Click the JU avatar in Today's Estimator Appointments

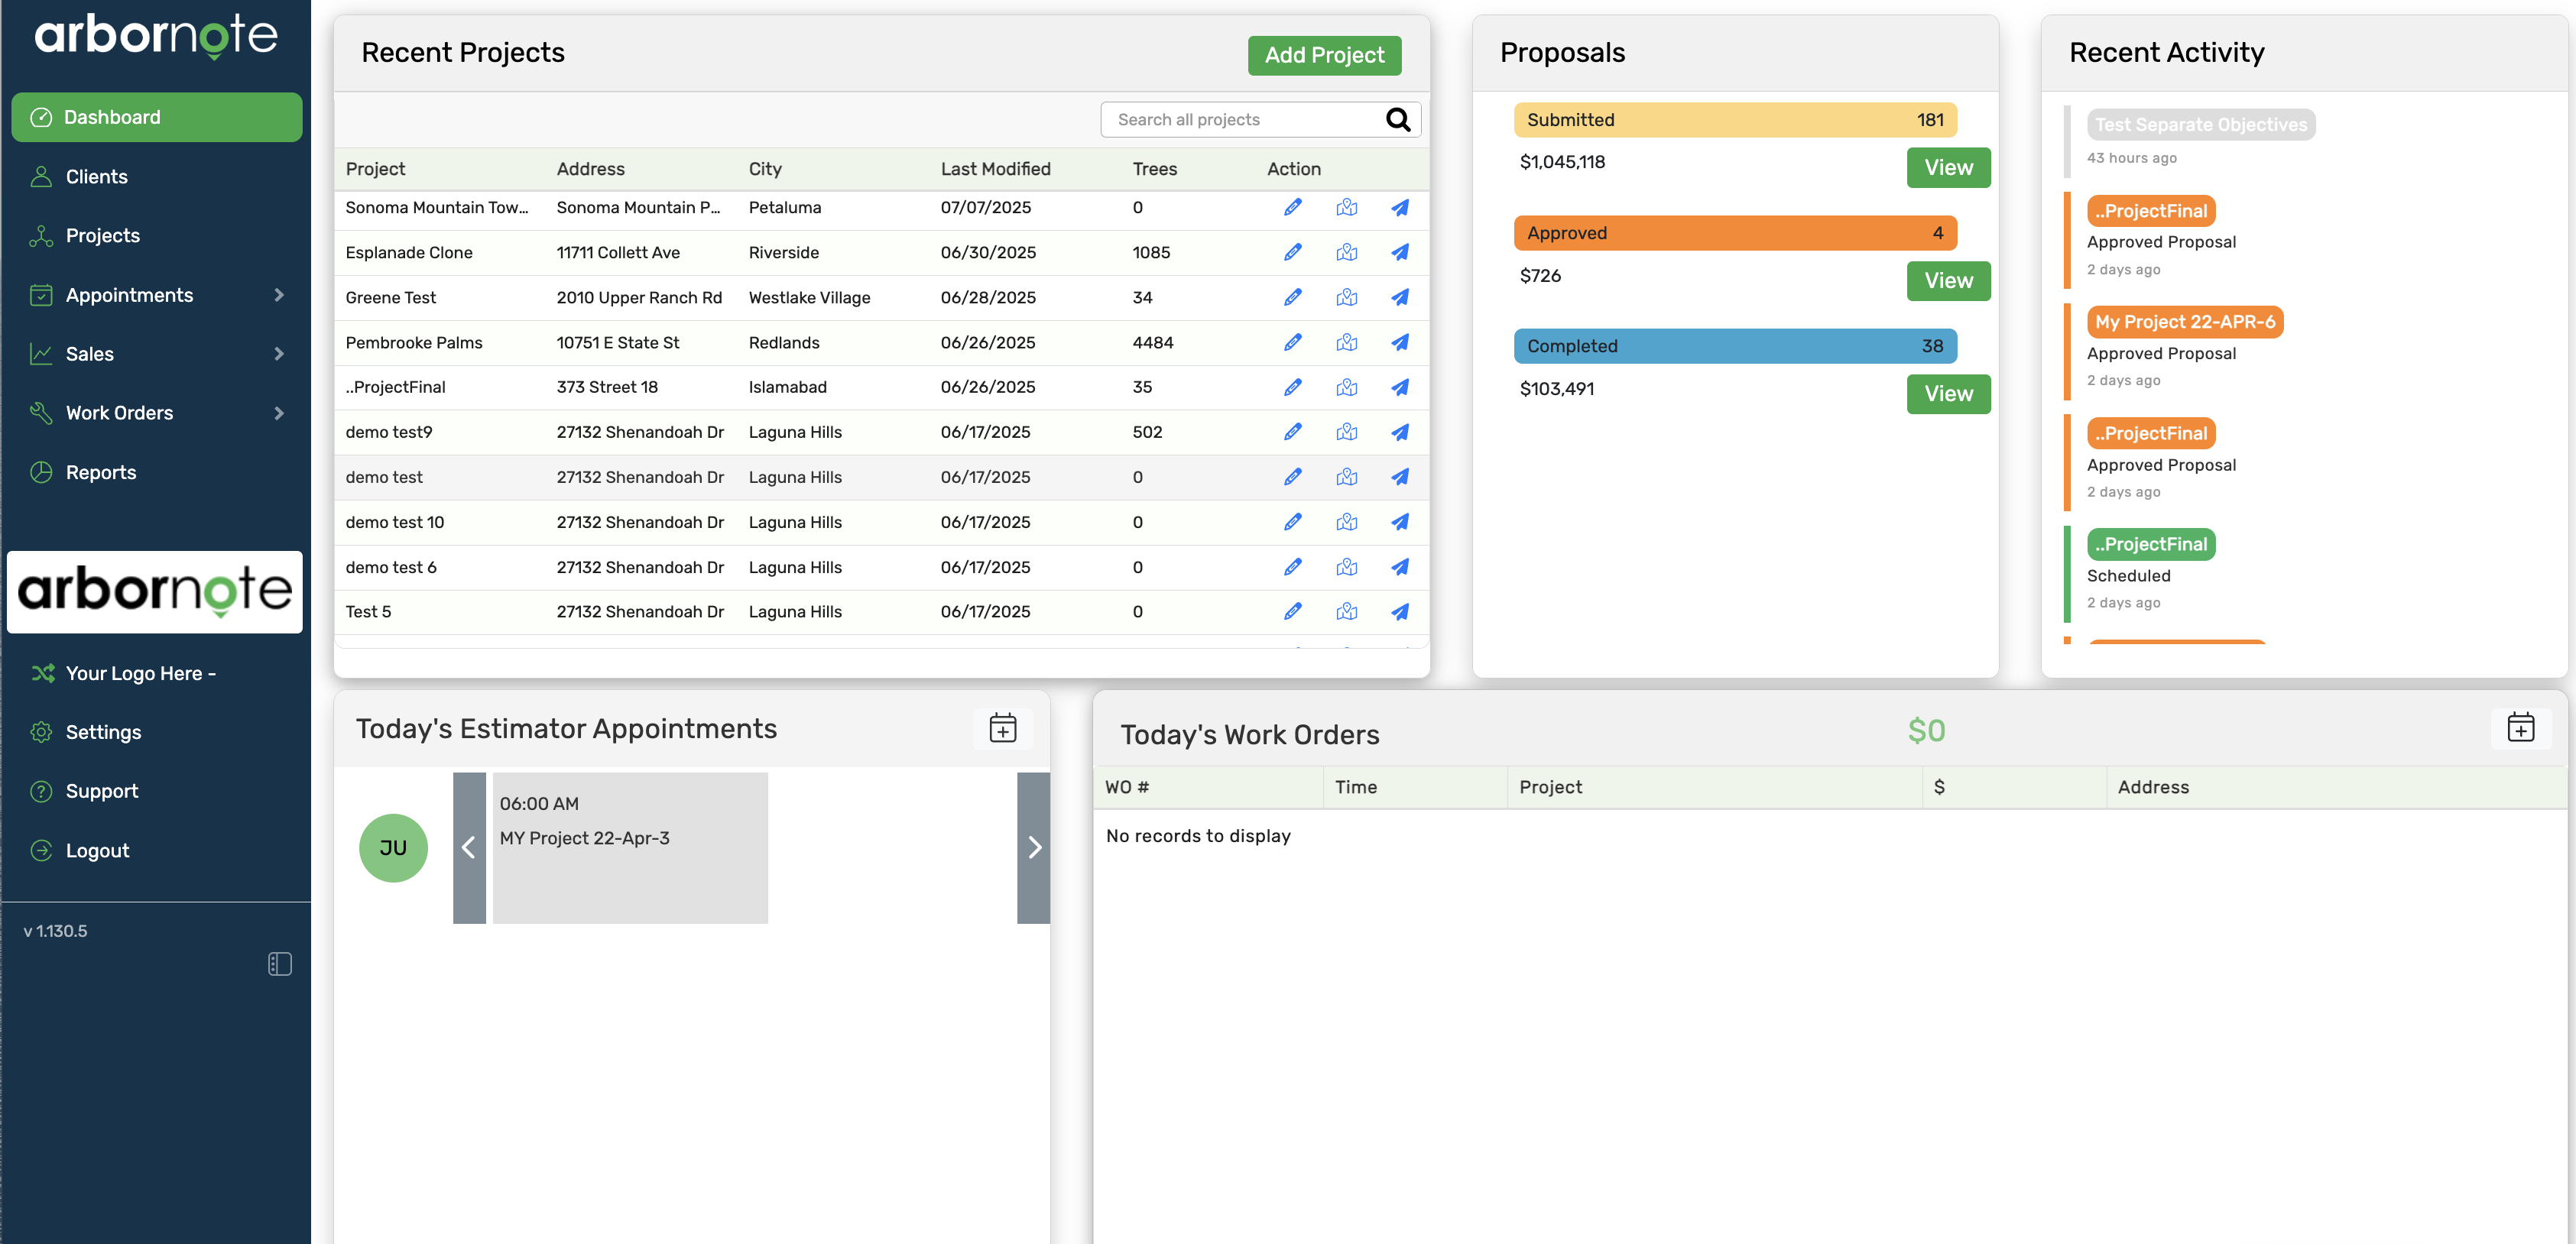coord(393,847)
